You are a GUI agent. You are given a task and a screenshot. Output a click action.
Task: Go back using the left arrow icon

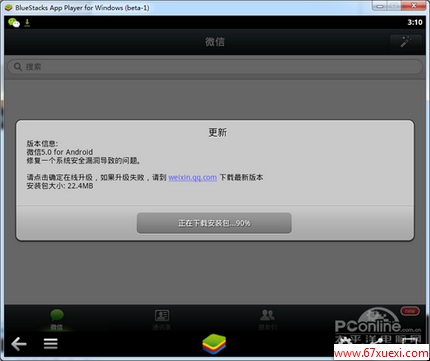click(x=19, y=343)
